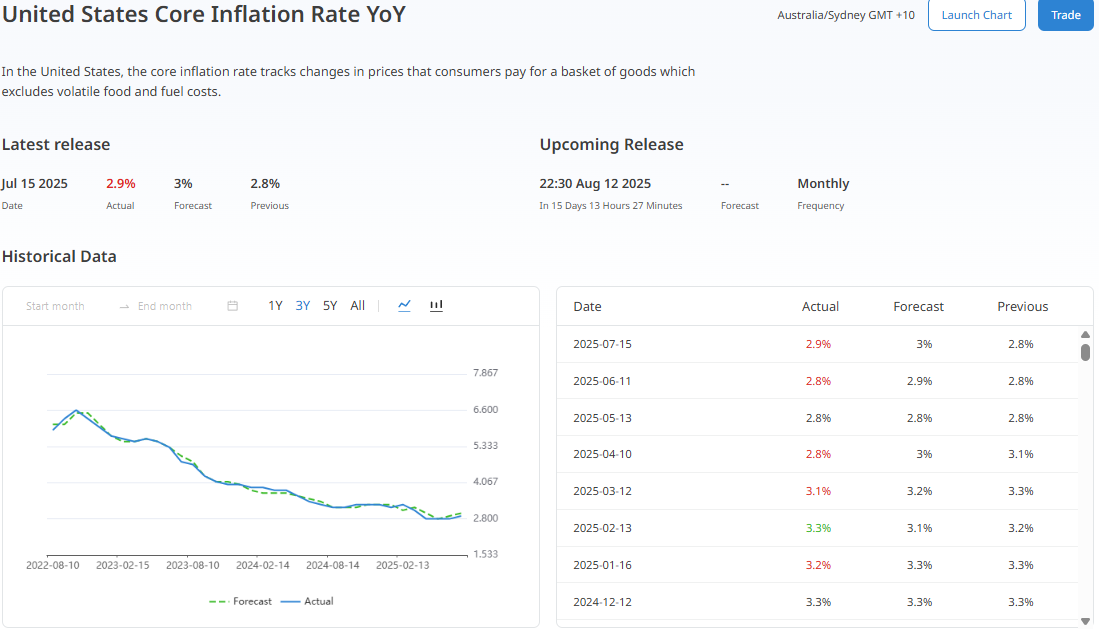Click the 2025-02-13 chart axis label
This screenshot has height=639, width=1099.
pyautogui.click(x=402, y=565)
